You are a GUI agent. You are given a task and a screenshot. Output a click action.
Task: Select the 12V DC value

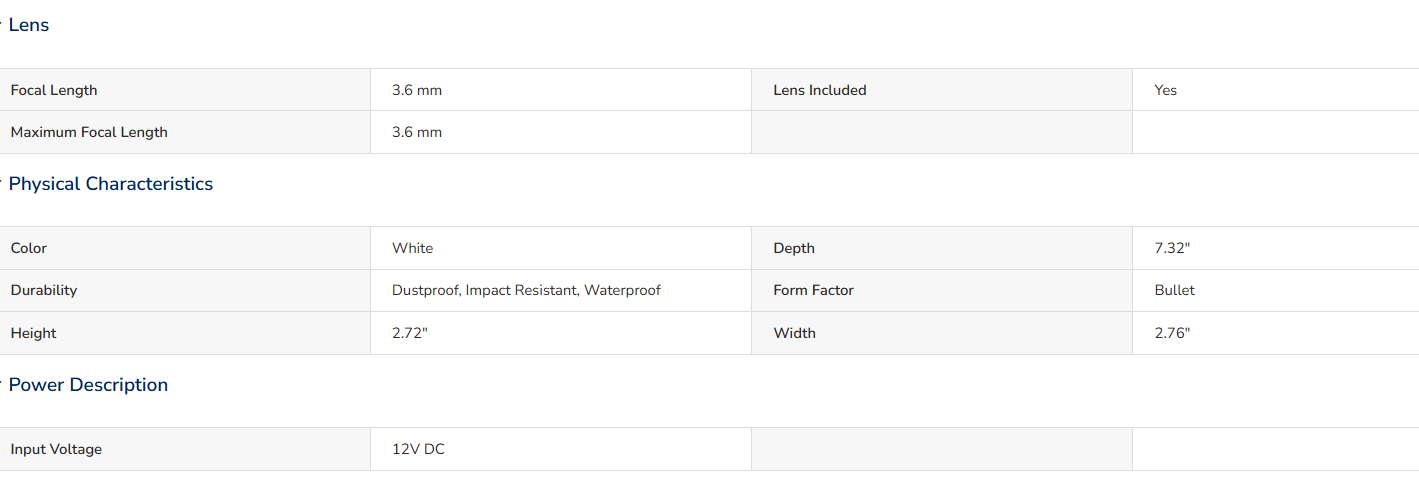point(418,449)
